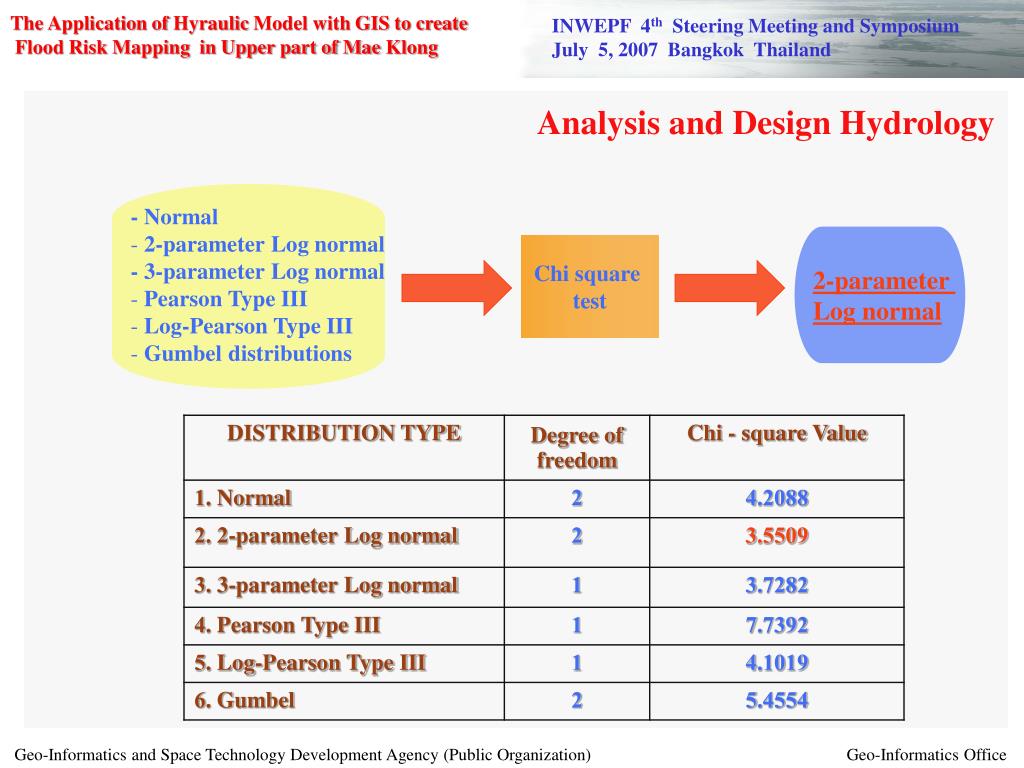The width and height of the screenshot is (1024, 768).
Task: Select the red chi-square value 3.5509
Action: 777,536
